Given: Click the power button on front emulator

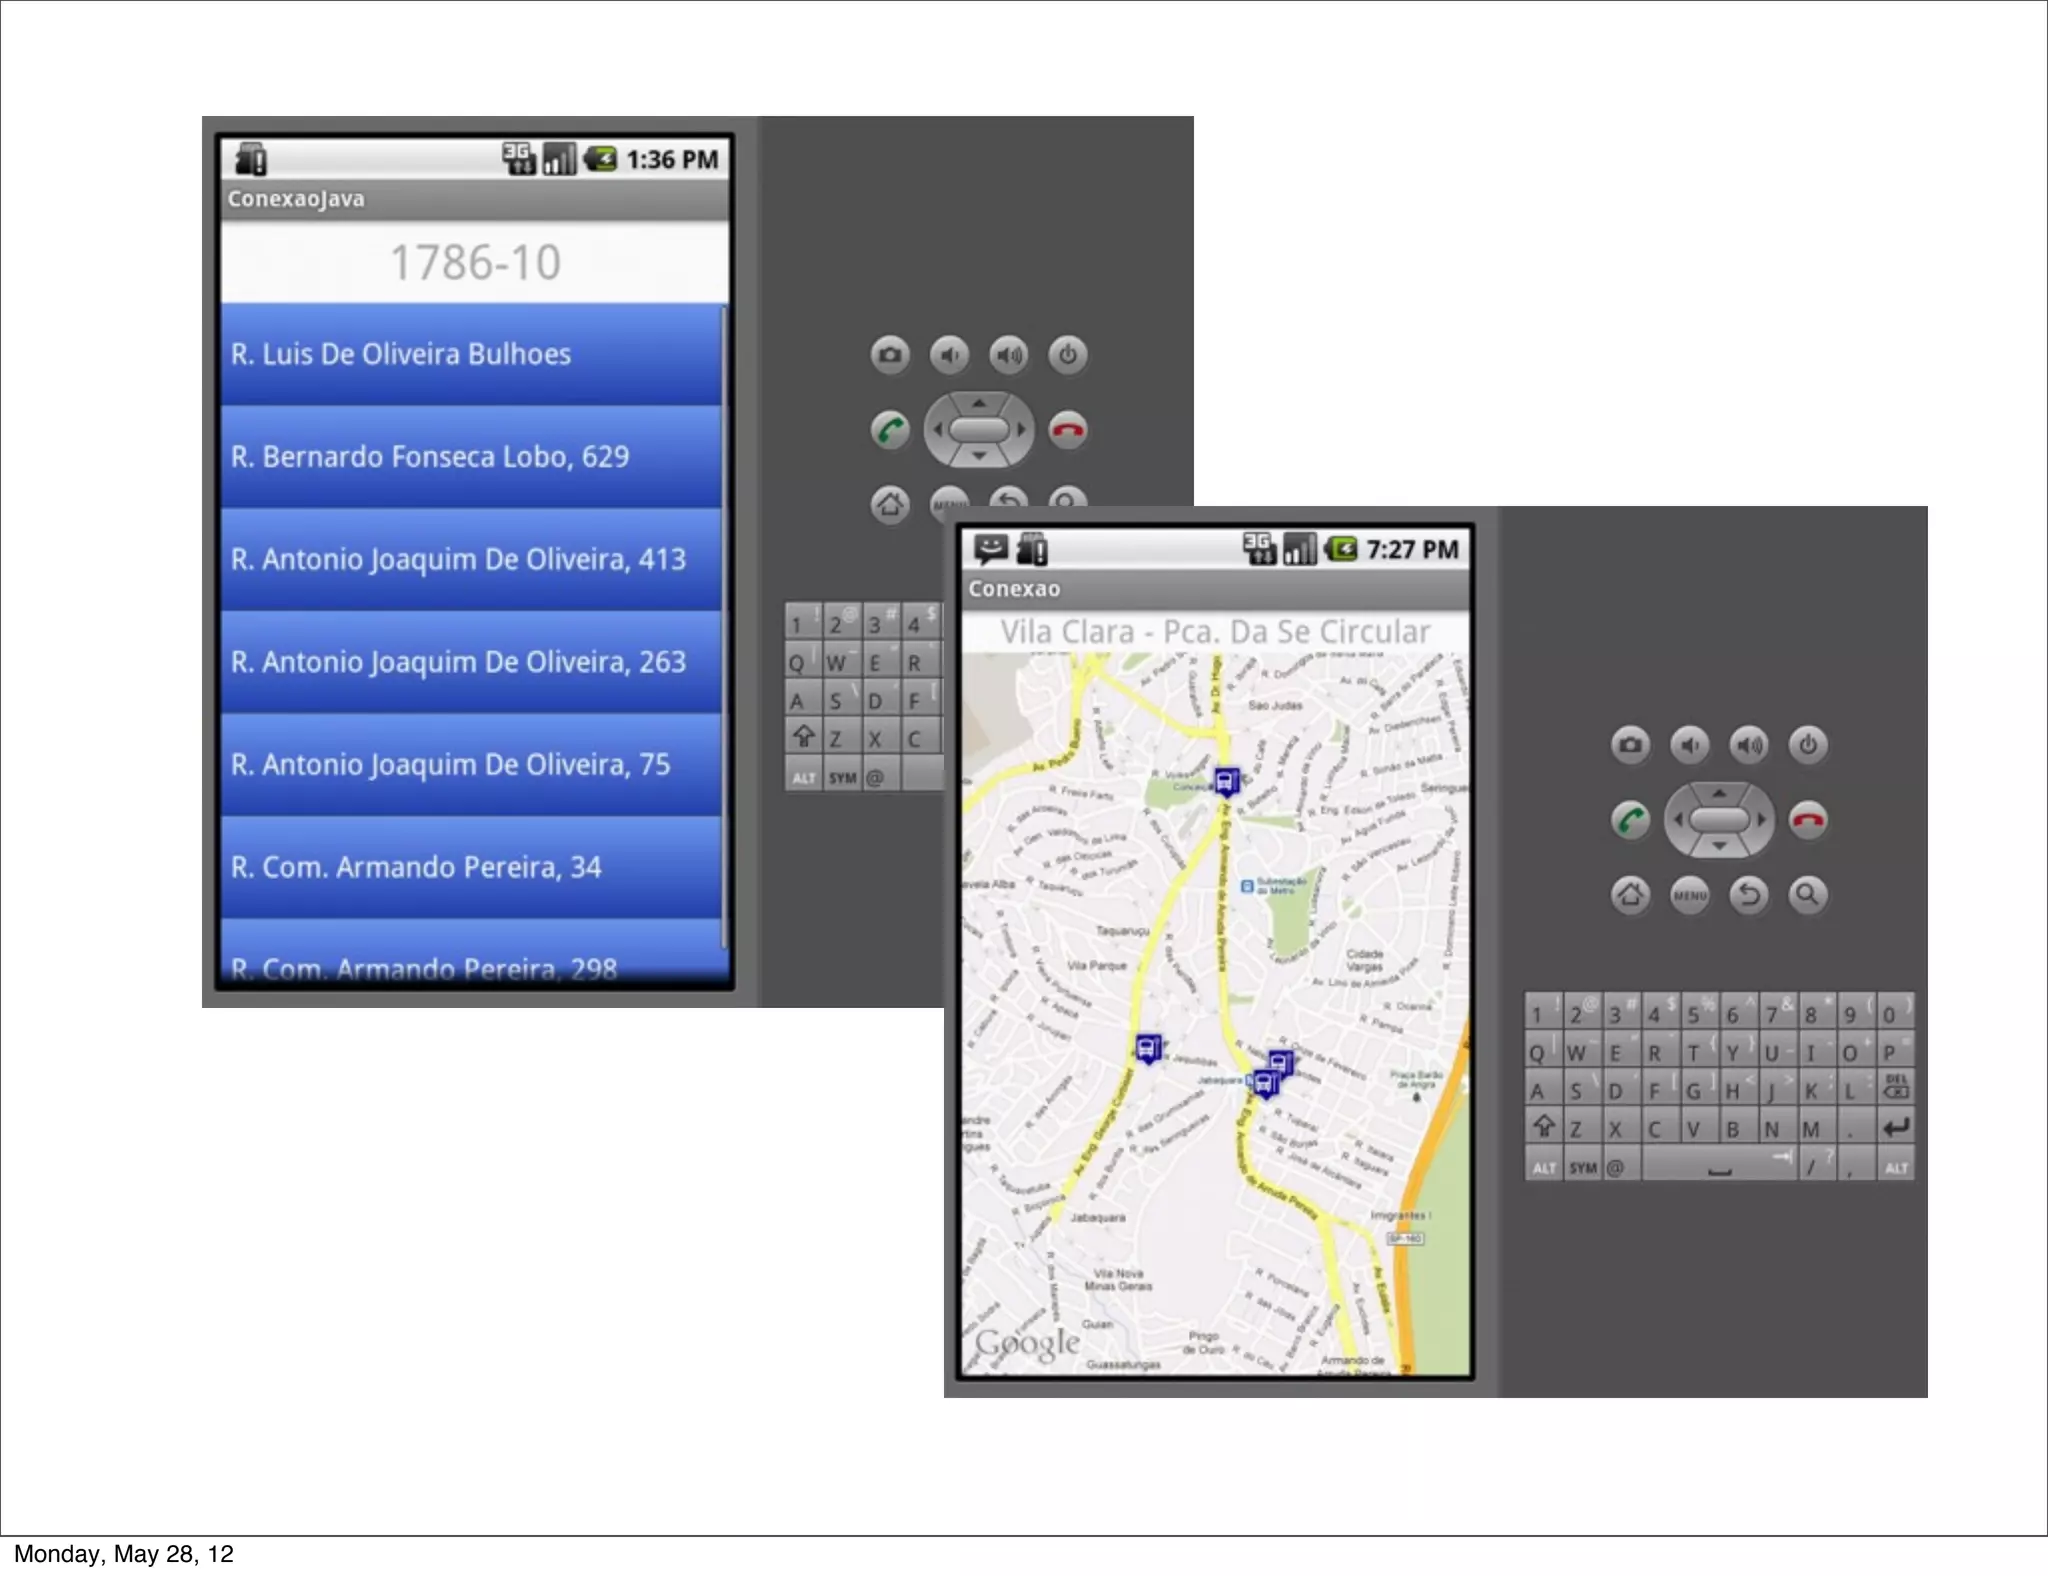Looking at the screenshot, I should (x=1807, y=745).
